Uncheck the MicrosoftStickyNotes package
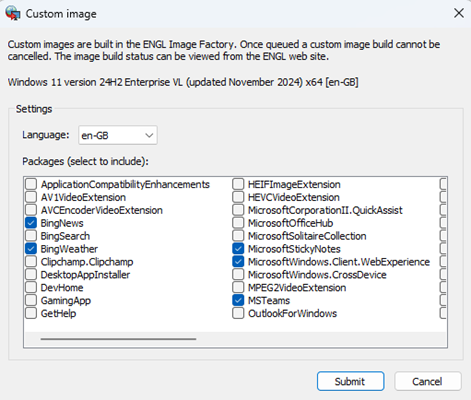Screen dimensions: 471x400 coord(238,249)
